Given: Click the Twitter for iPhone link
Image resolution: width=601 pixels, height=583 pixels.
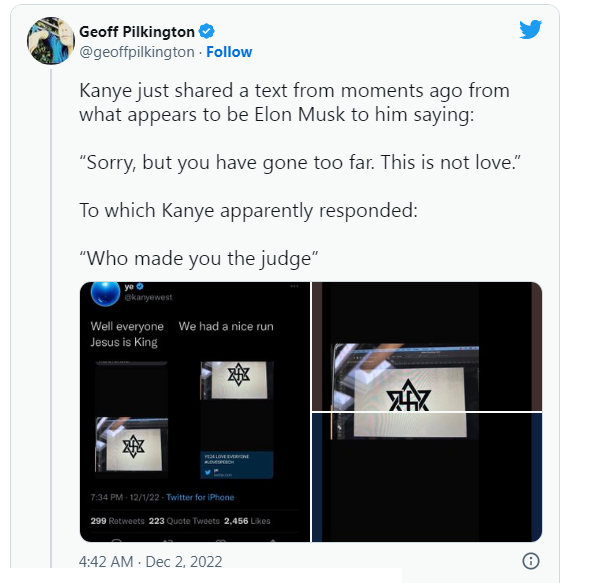Looking at the screenshot, I should coord(200,497).
